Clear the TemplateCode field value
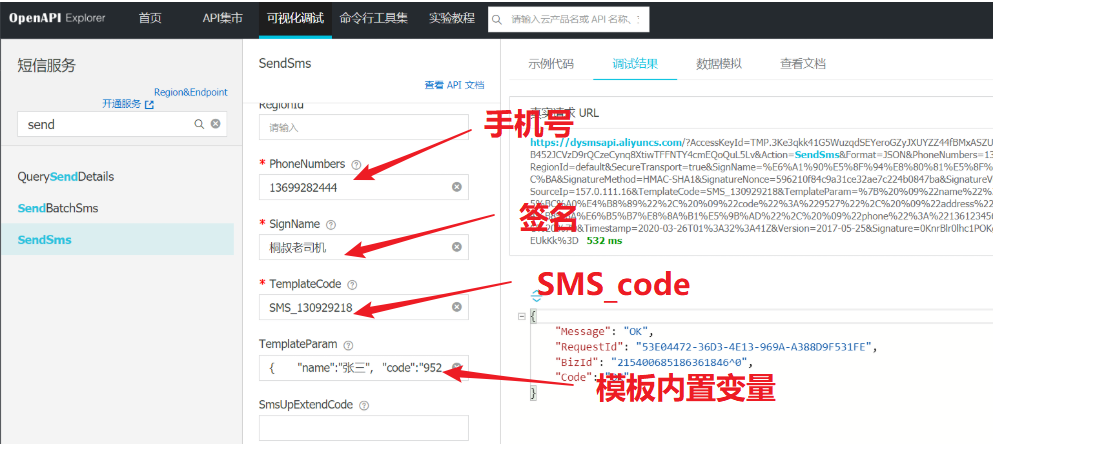 (456, 307)
